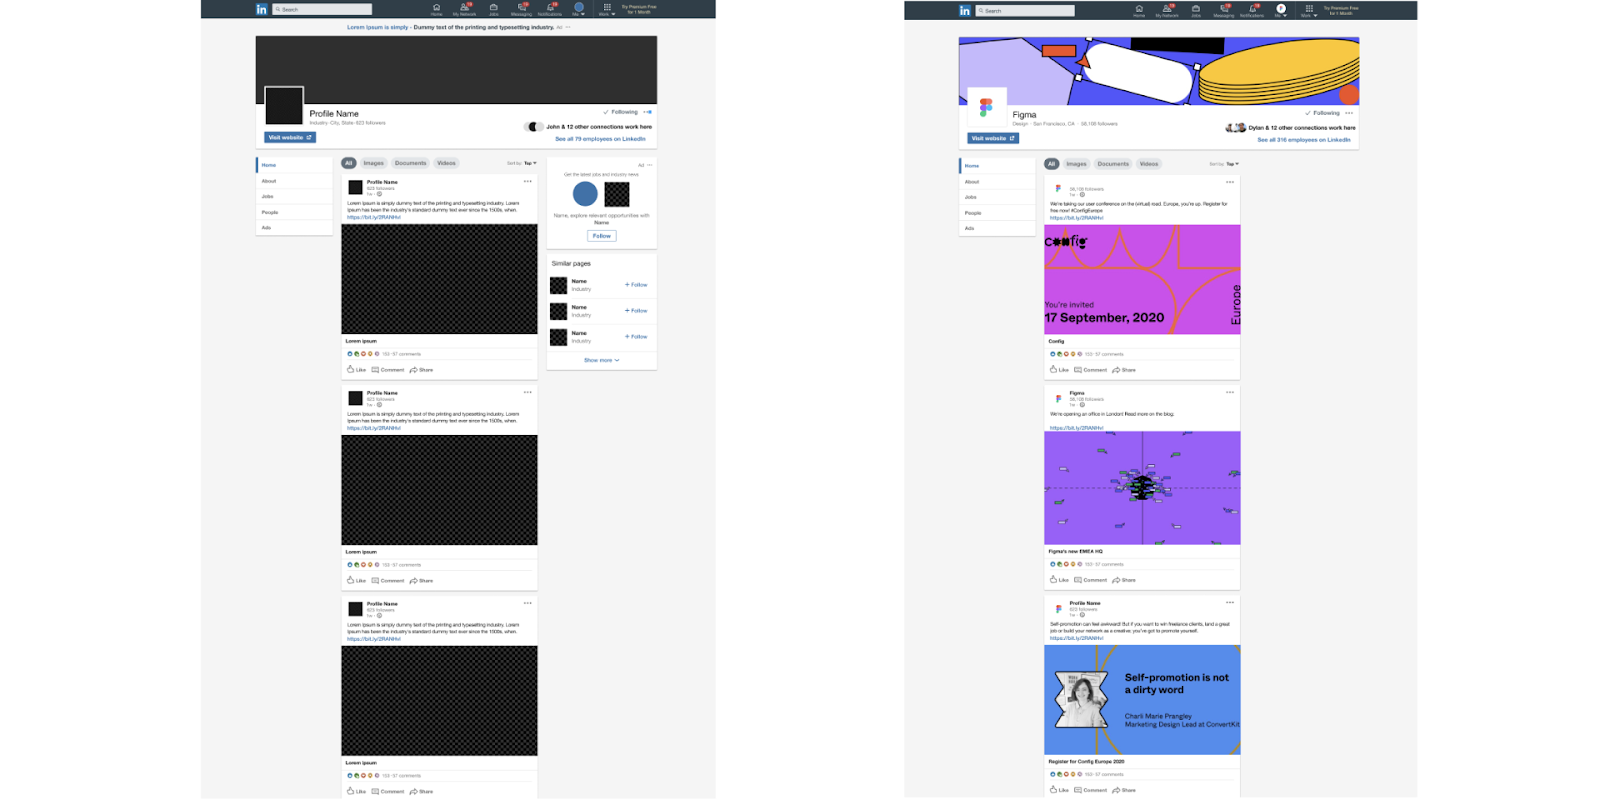Image resolution: width=1600 pixels, height=800 pixels.
Task: Like the Register for Config Europe 2020 post
Action: coord(1059,790)
